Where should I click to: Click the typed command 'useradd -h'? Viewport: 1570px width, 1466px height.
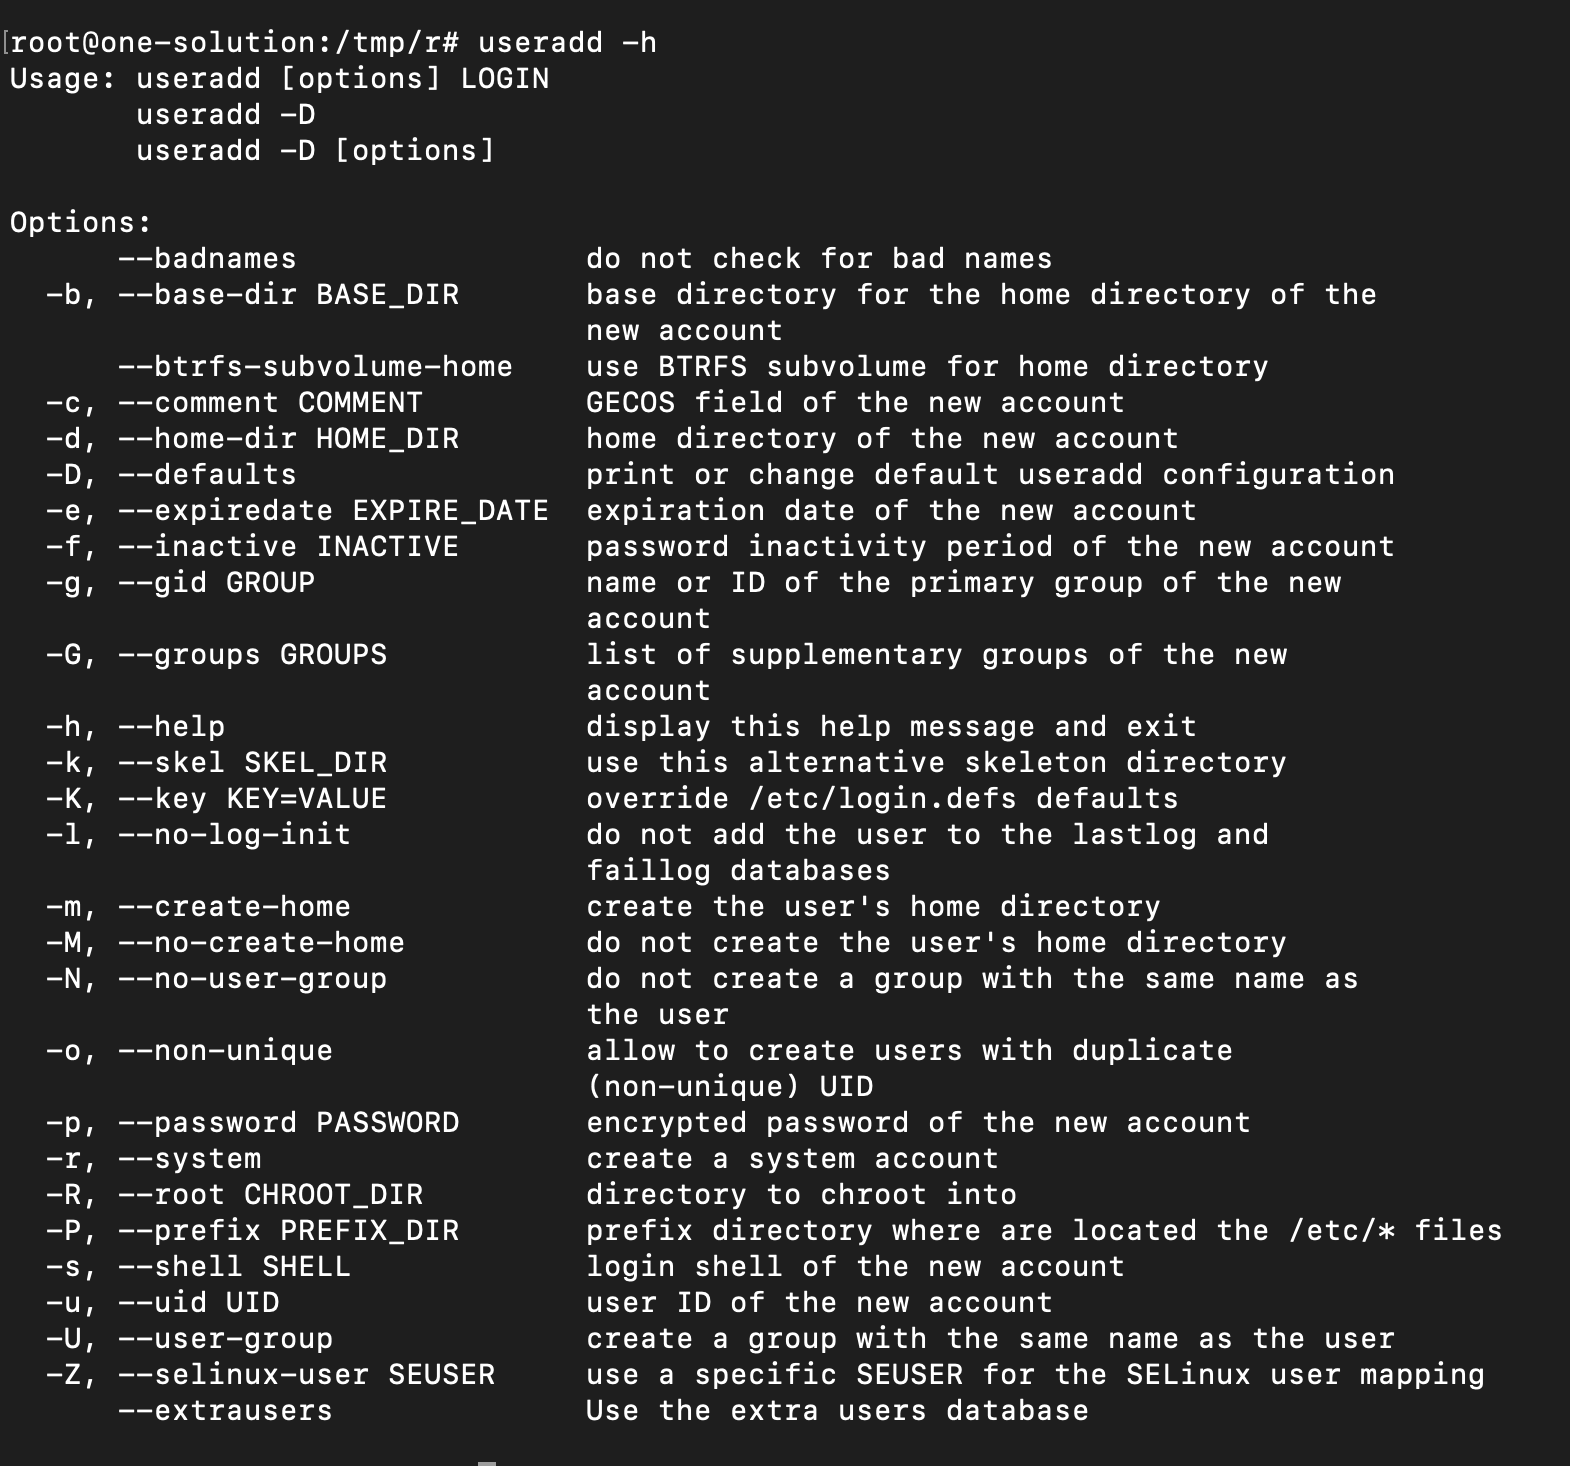tap(567, 42)
